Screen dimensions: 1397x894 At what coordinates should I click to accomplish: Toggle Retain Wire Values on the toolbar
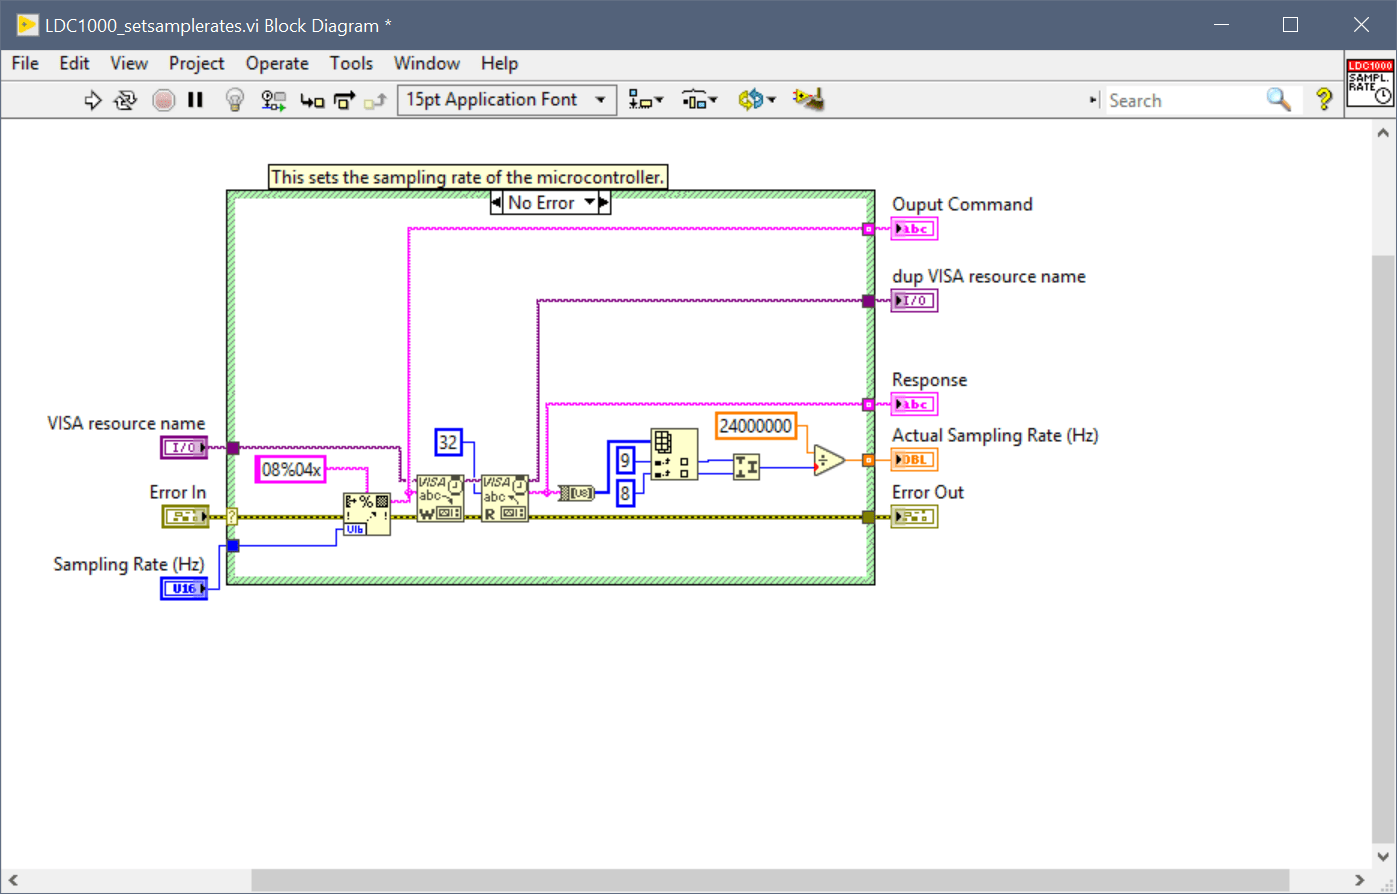pyautogui.click(x=273, y=99)
